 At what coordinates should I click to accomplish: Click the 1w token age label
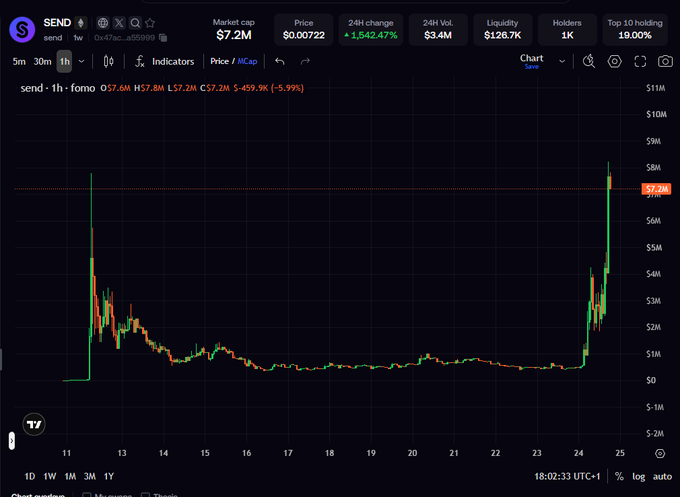pos(78,38)
